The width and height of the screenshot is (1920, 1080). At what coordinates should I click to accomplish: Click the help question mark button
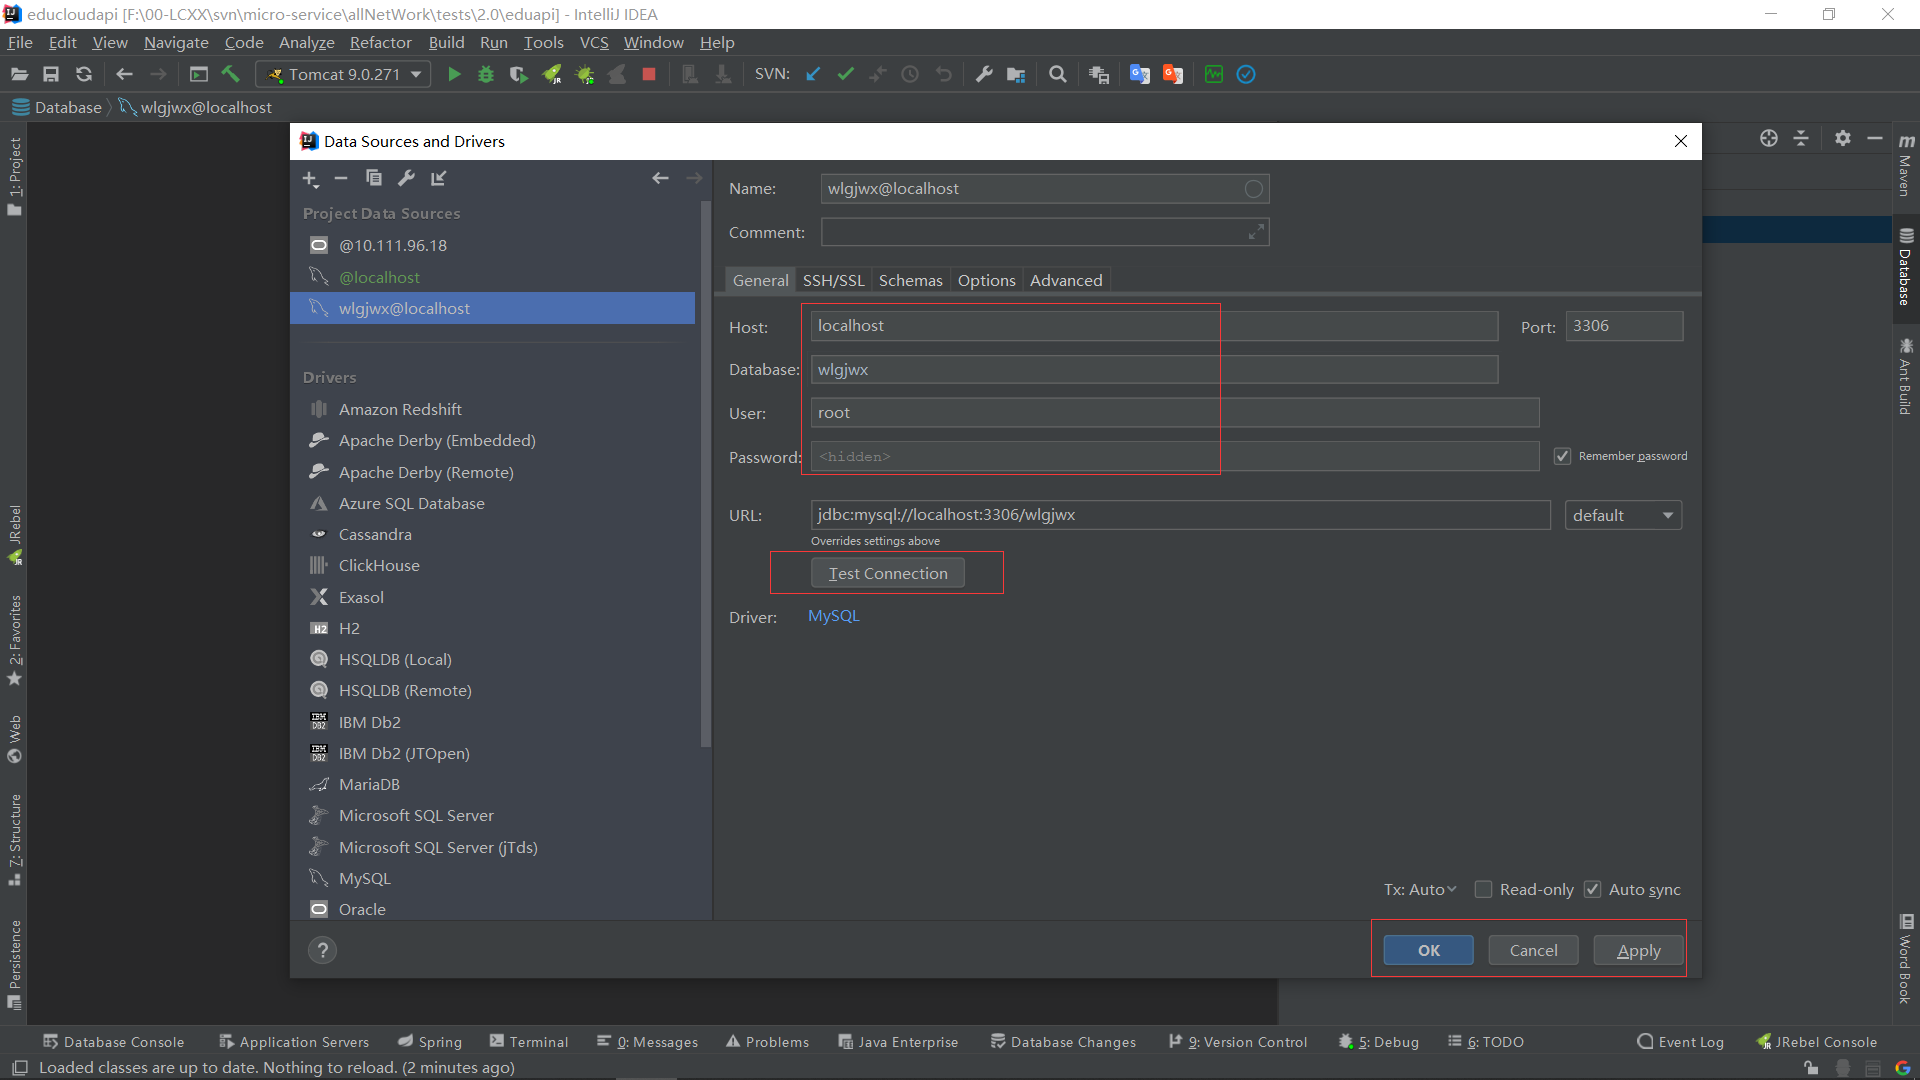322,950
